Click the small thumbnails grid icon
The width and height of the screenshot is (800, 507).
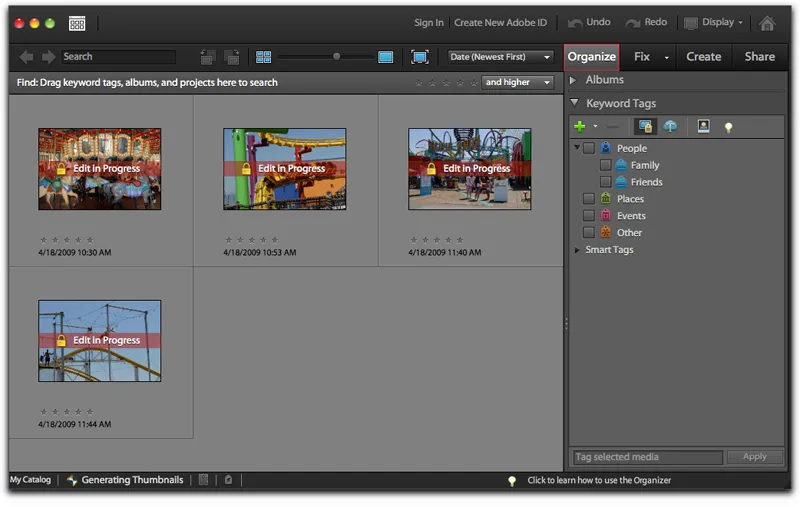point(264,57)
